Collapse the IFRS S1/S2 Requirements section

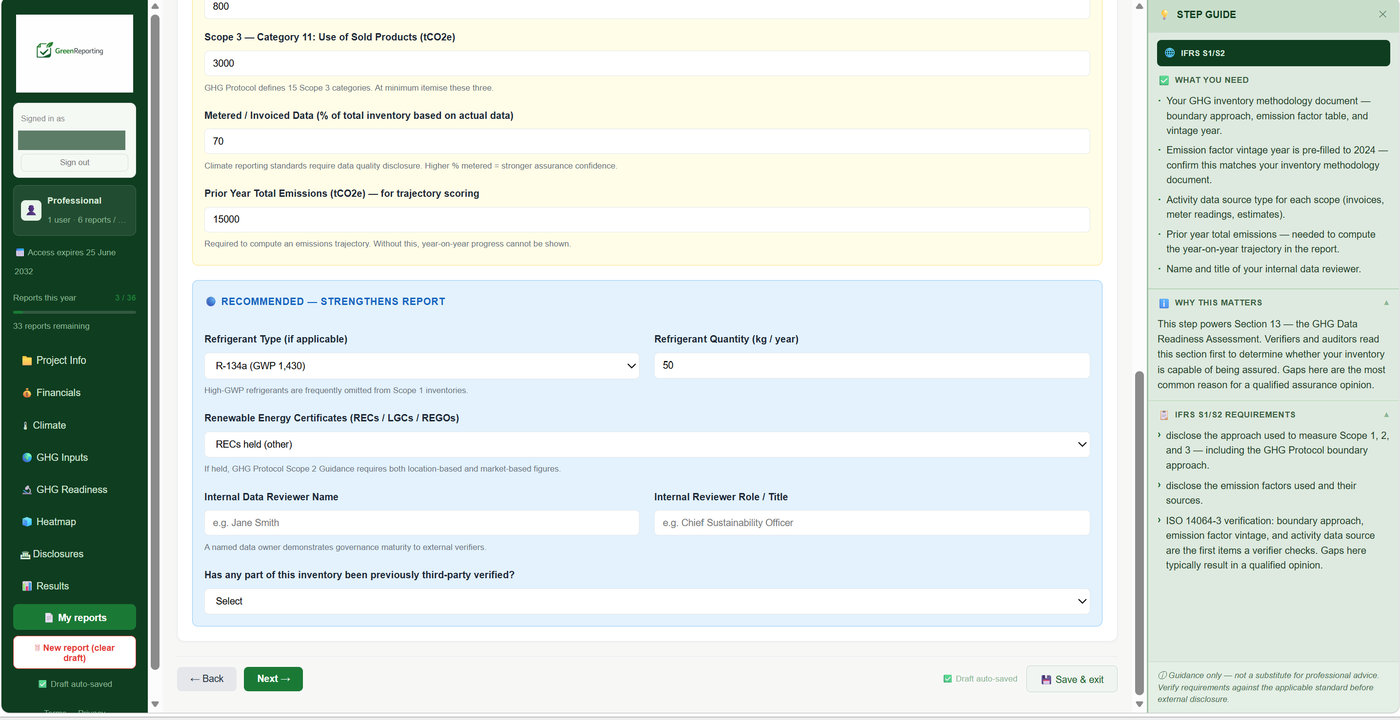(x=1386, y=414)
